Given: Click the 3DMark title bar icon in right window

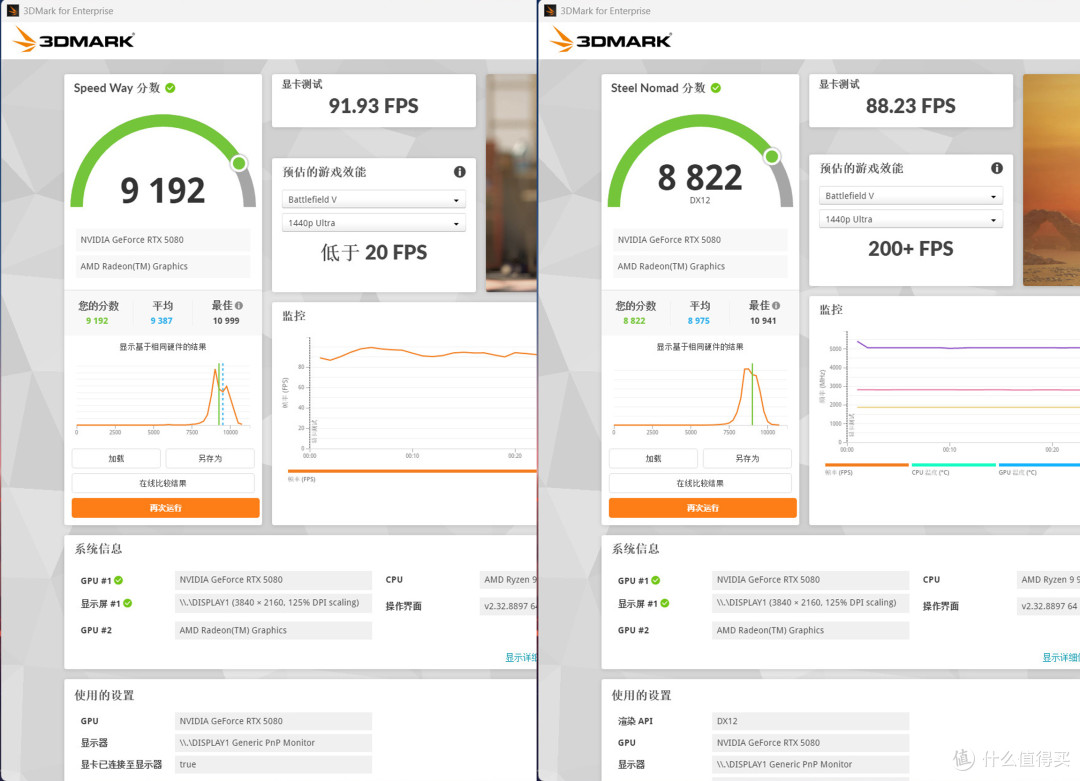Looking at the screenshot, I should tap(550, 10).
